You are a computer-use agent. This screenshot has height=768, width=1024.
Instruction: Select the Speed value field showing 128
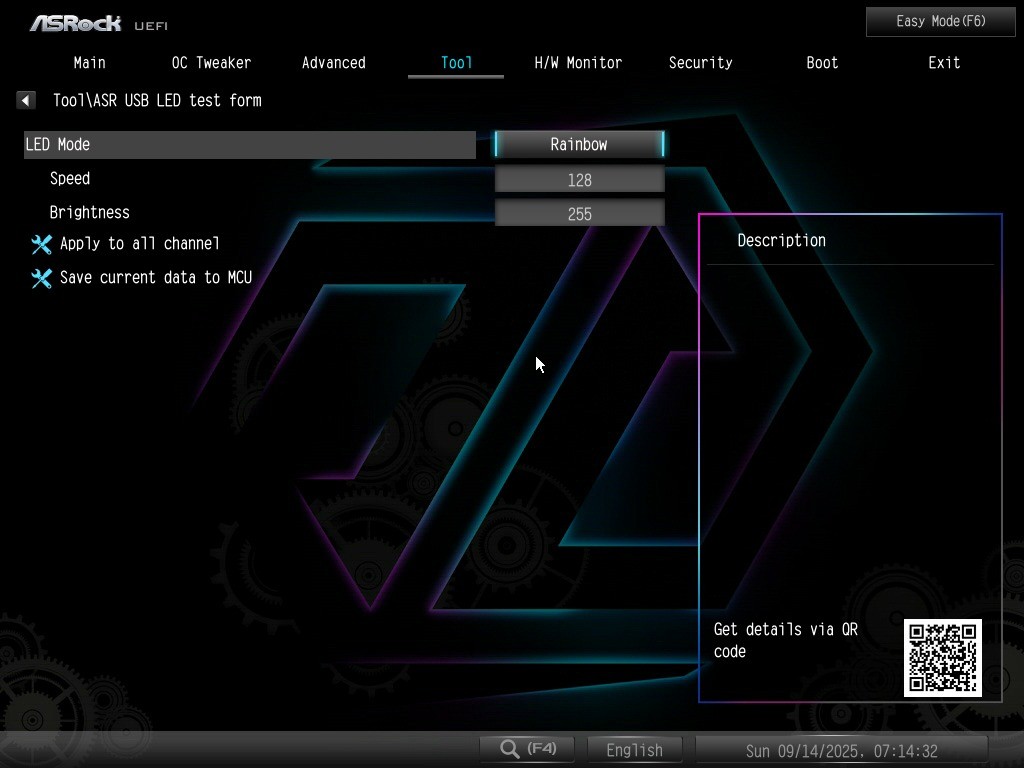coord(579,180)
